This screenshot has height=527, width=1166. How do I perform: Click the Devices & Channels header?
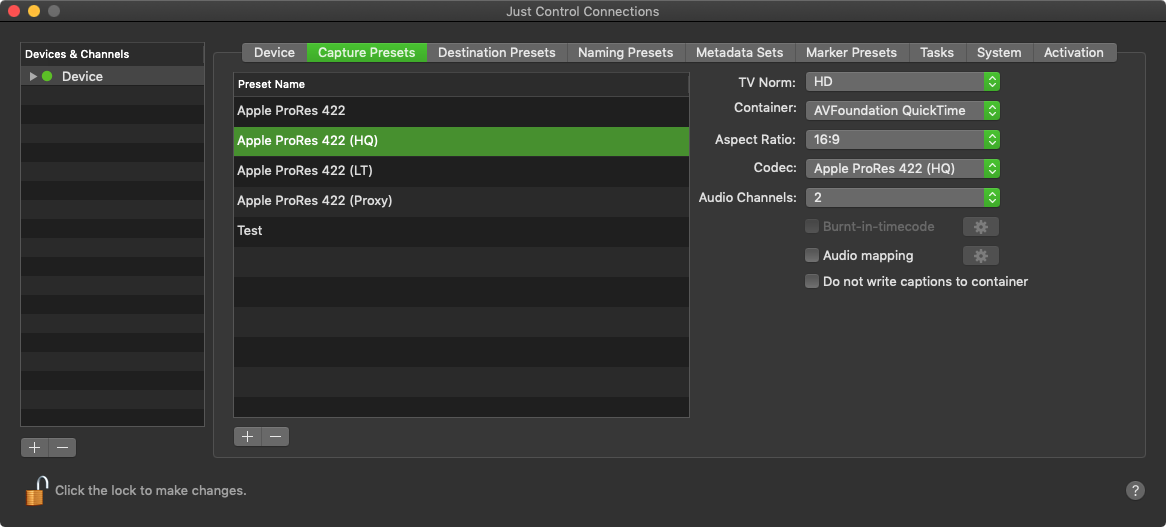click(x=112, y=54)
